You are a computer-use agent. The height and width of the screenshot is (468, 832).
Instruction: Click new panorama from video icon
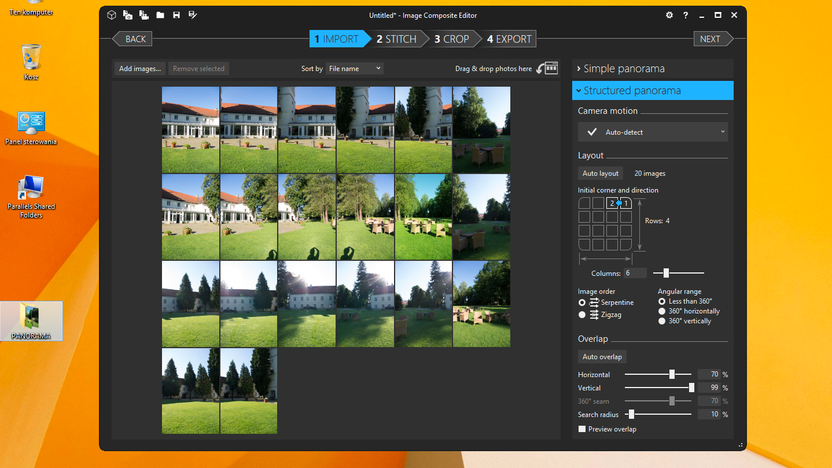[x=144, y=15]
